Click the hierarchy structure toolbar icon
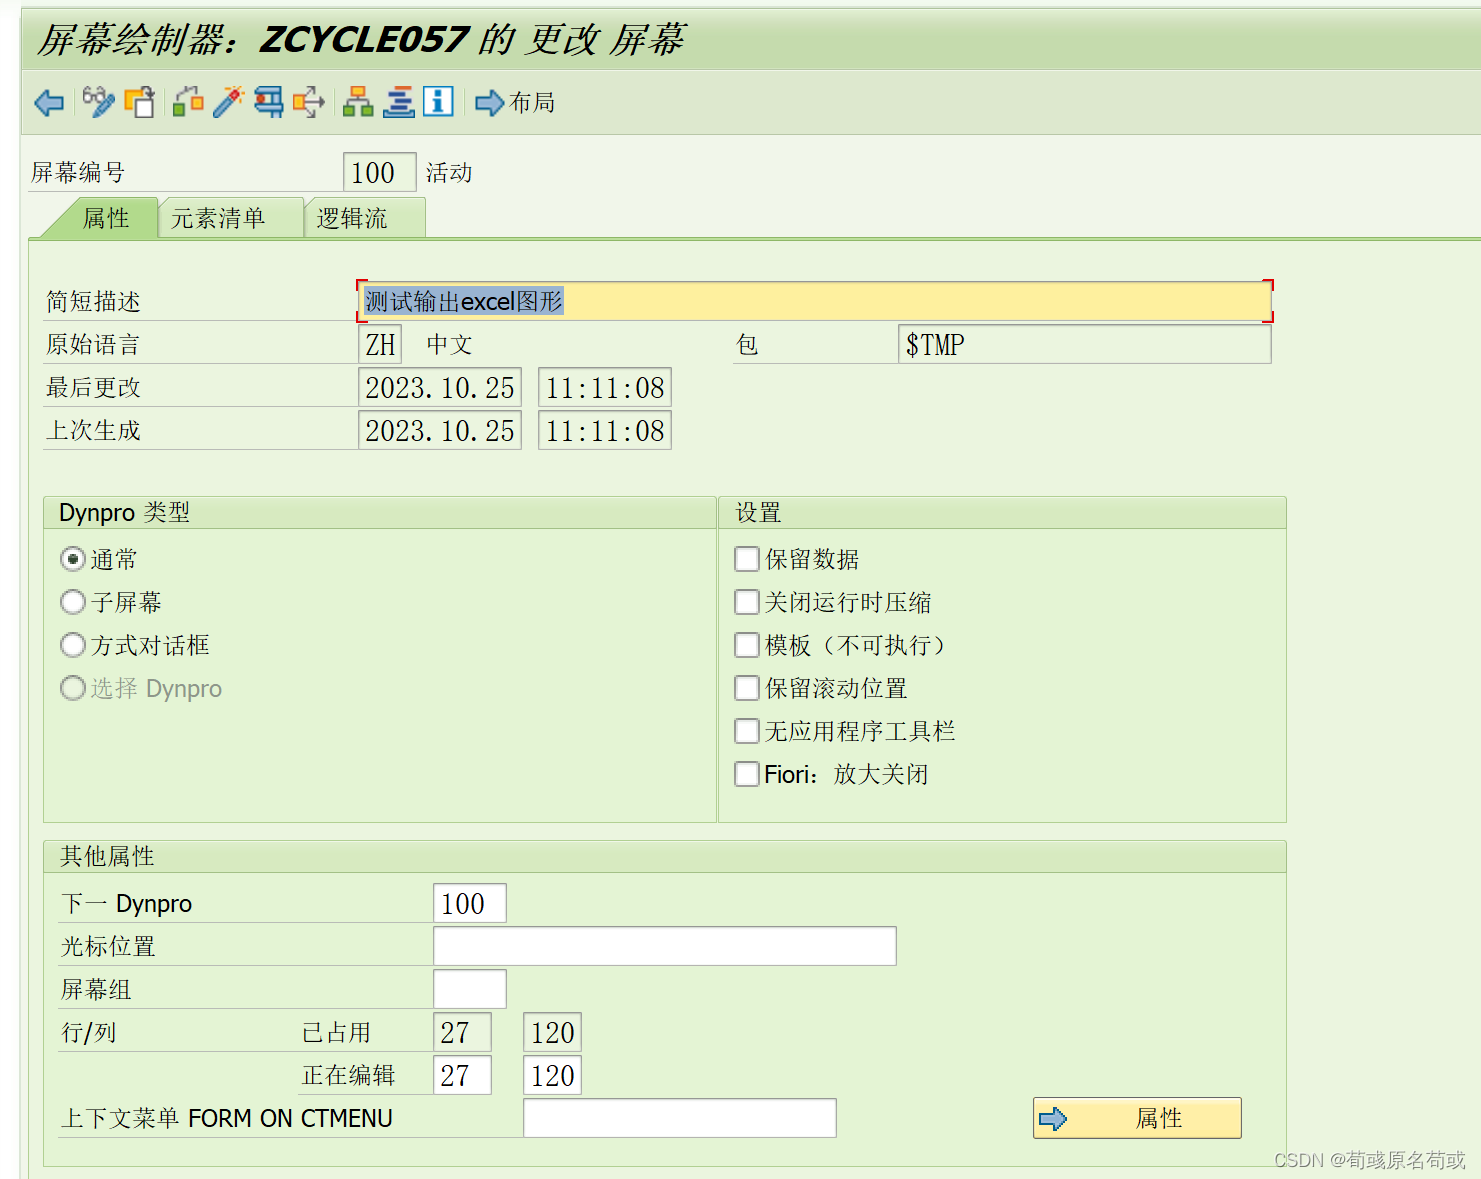Image resolution: width=1481 pixels, height=1179 pixels. [x=357, y=102]
